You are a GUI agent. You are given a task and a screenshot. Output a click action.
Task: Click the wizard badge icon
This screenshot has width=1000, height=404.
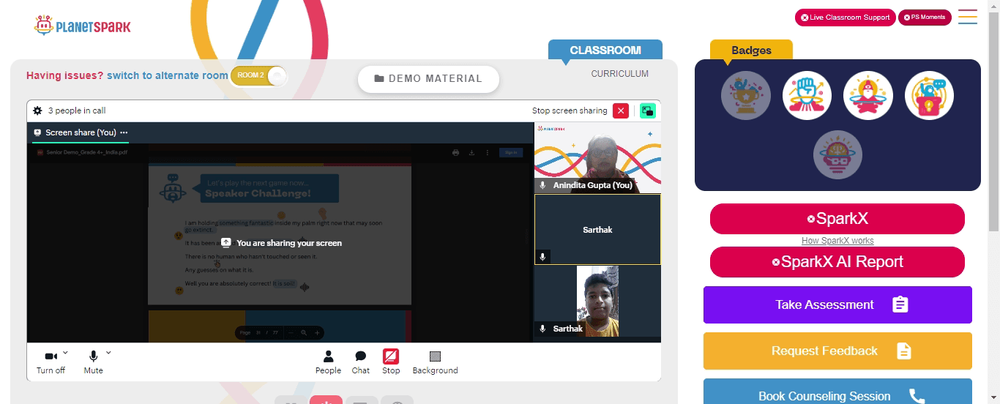click(x=868, y=96)
